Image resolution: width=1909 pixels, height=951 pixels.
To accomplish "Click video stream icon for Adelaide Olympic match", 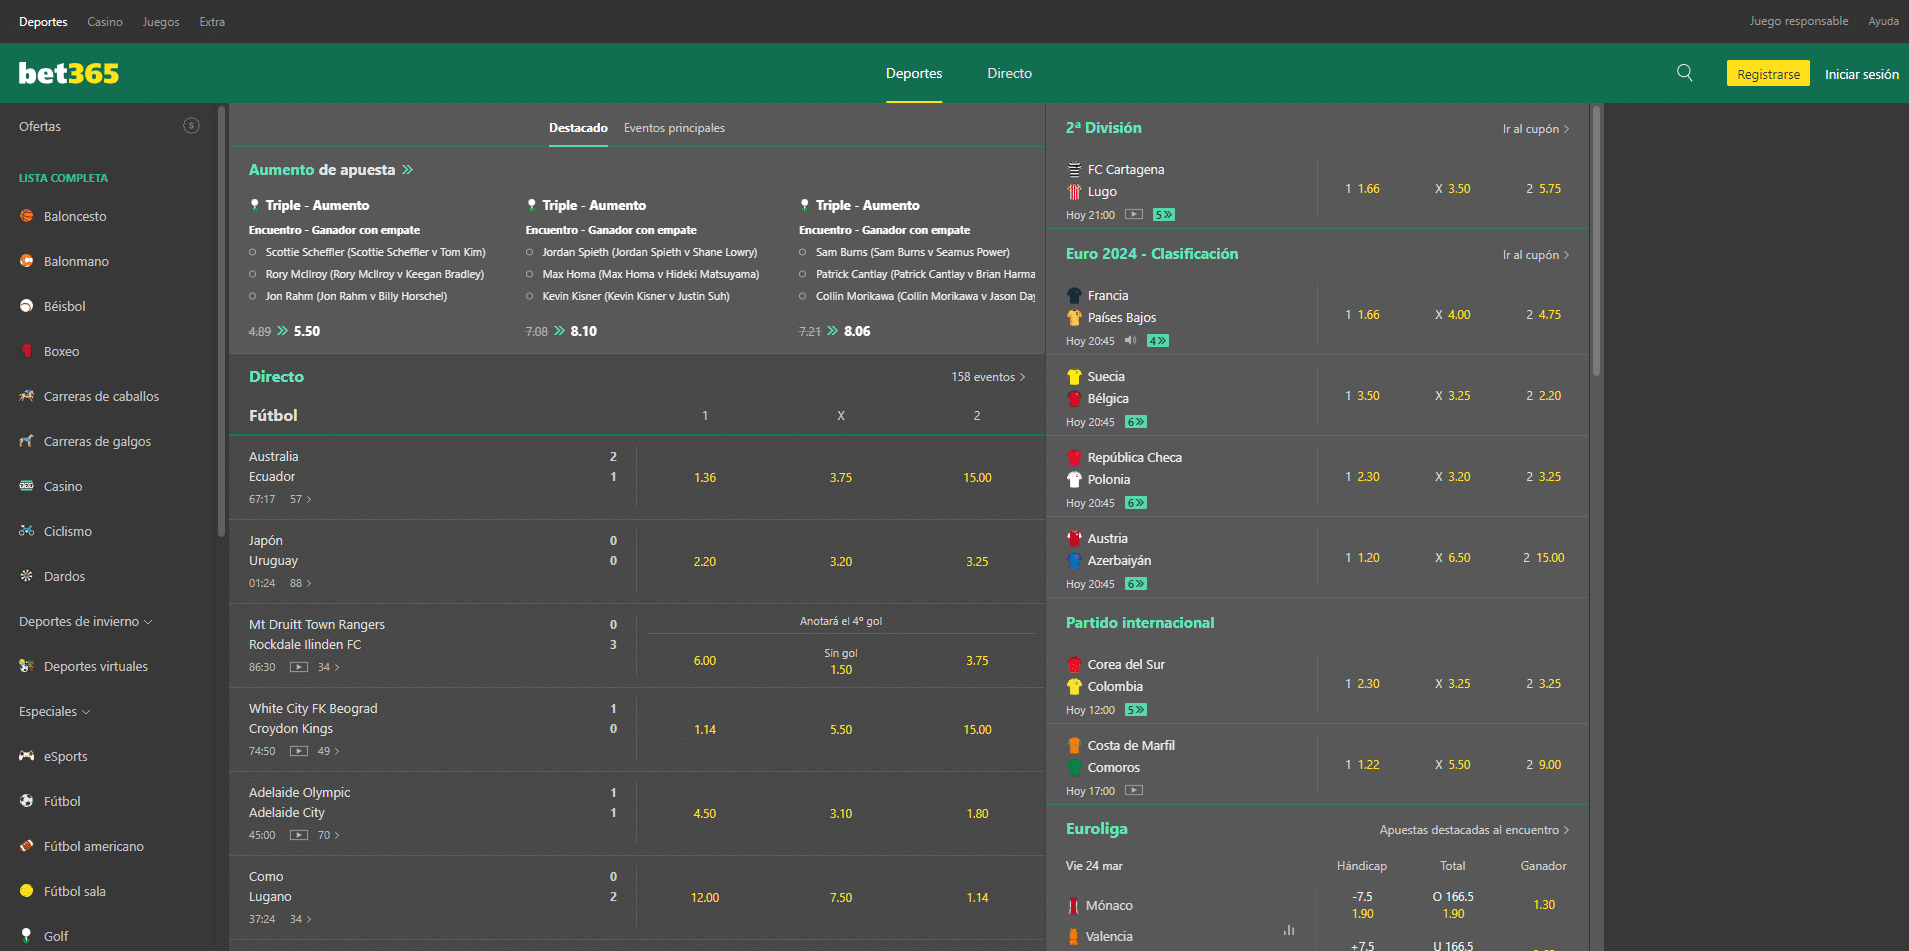I will [299, 835].
